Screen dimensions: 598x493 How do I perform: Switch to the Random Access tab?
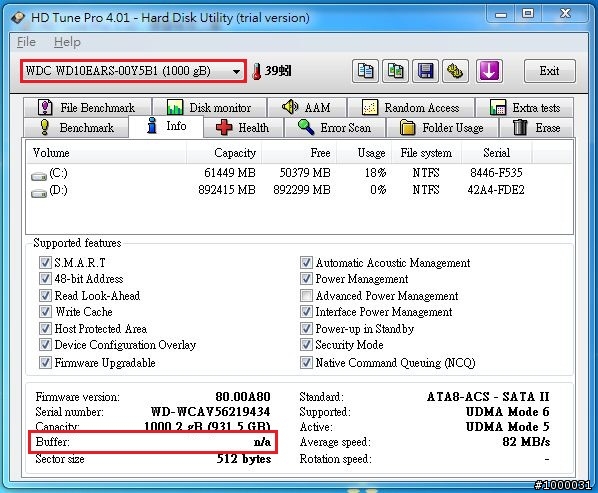tap(411, 108)
